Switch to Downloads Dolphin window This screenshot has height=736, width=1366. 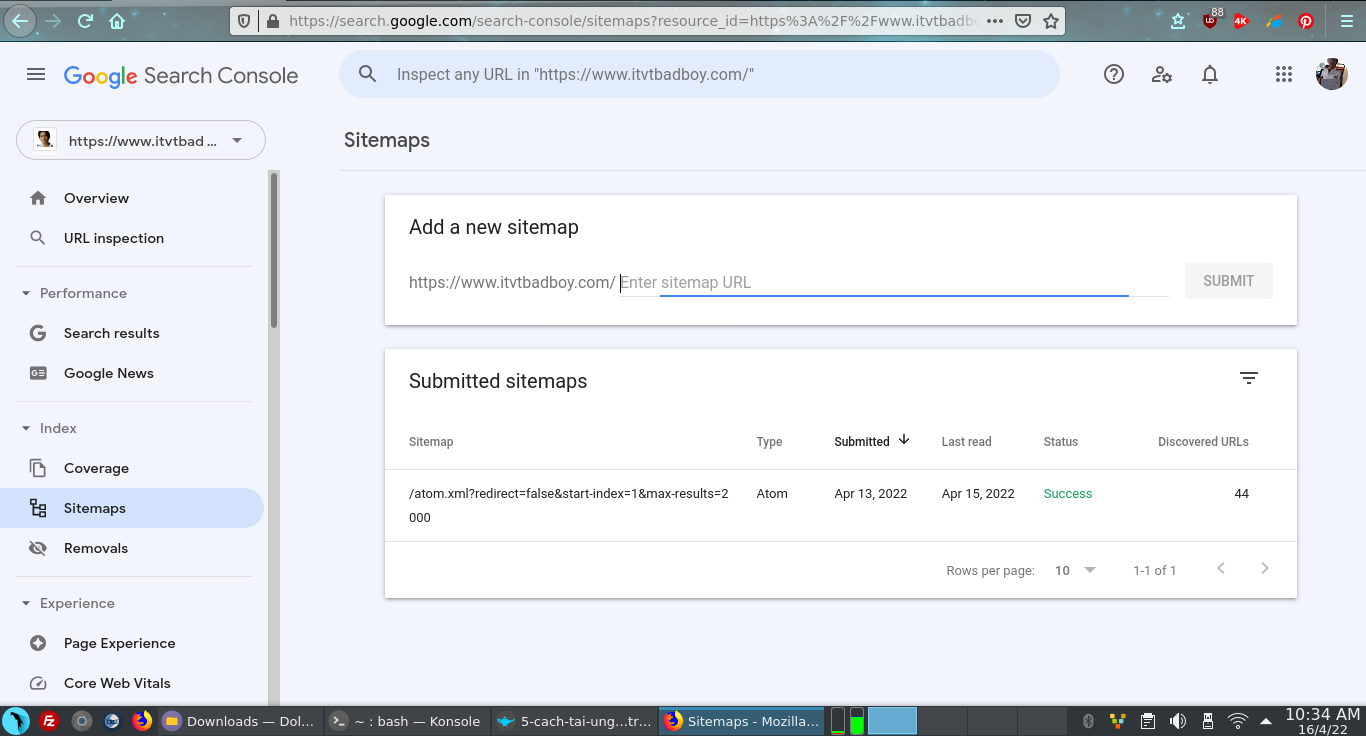click(x=240, y=720)
